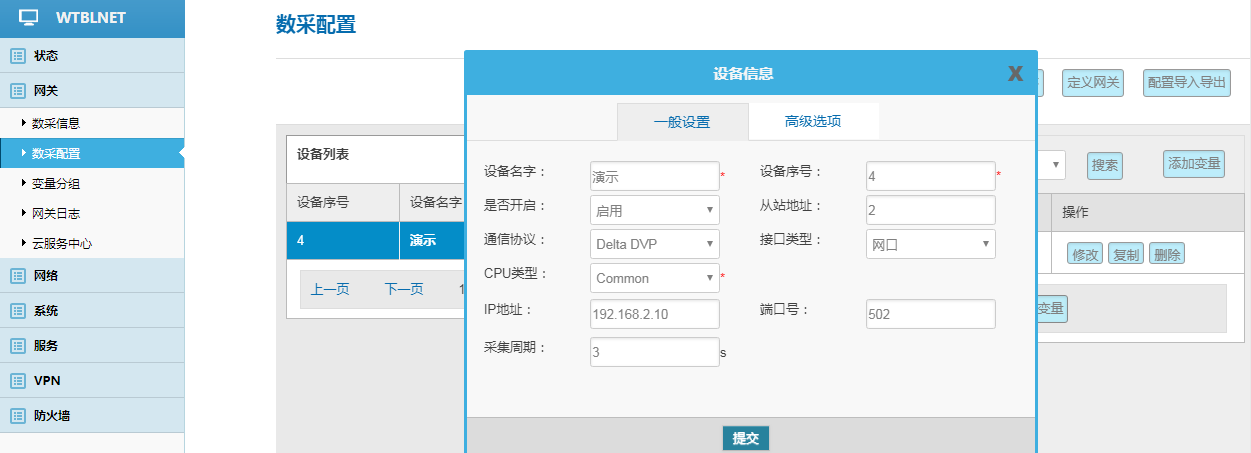Click the 网络 menu list icon
The image size is (1251, 453).
[17, 275]
